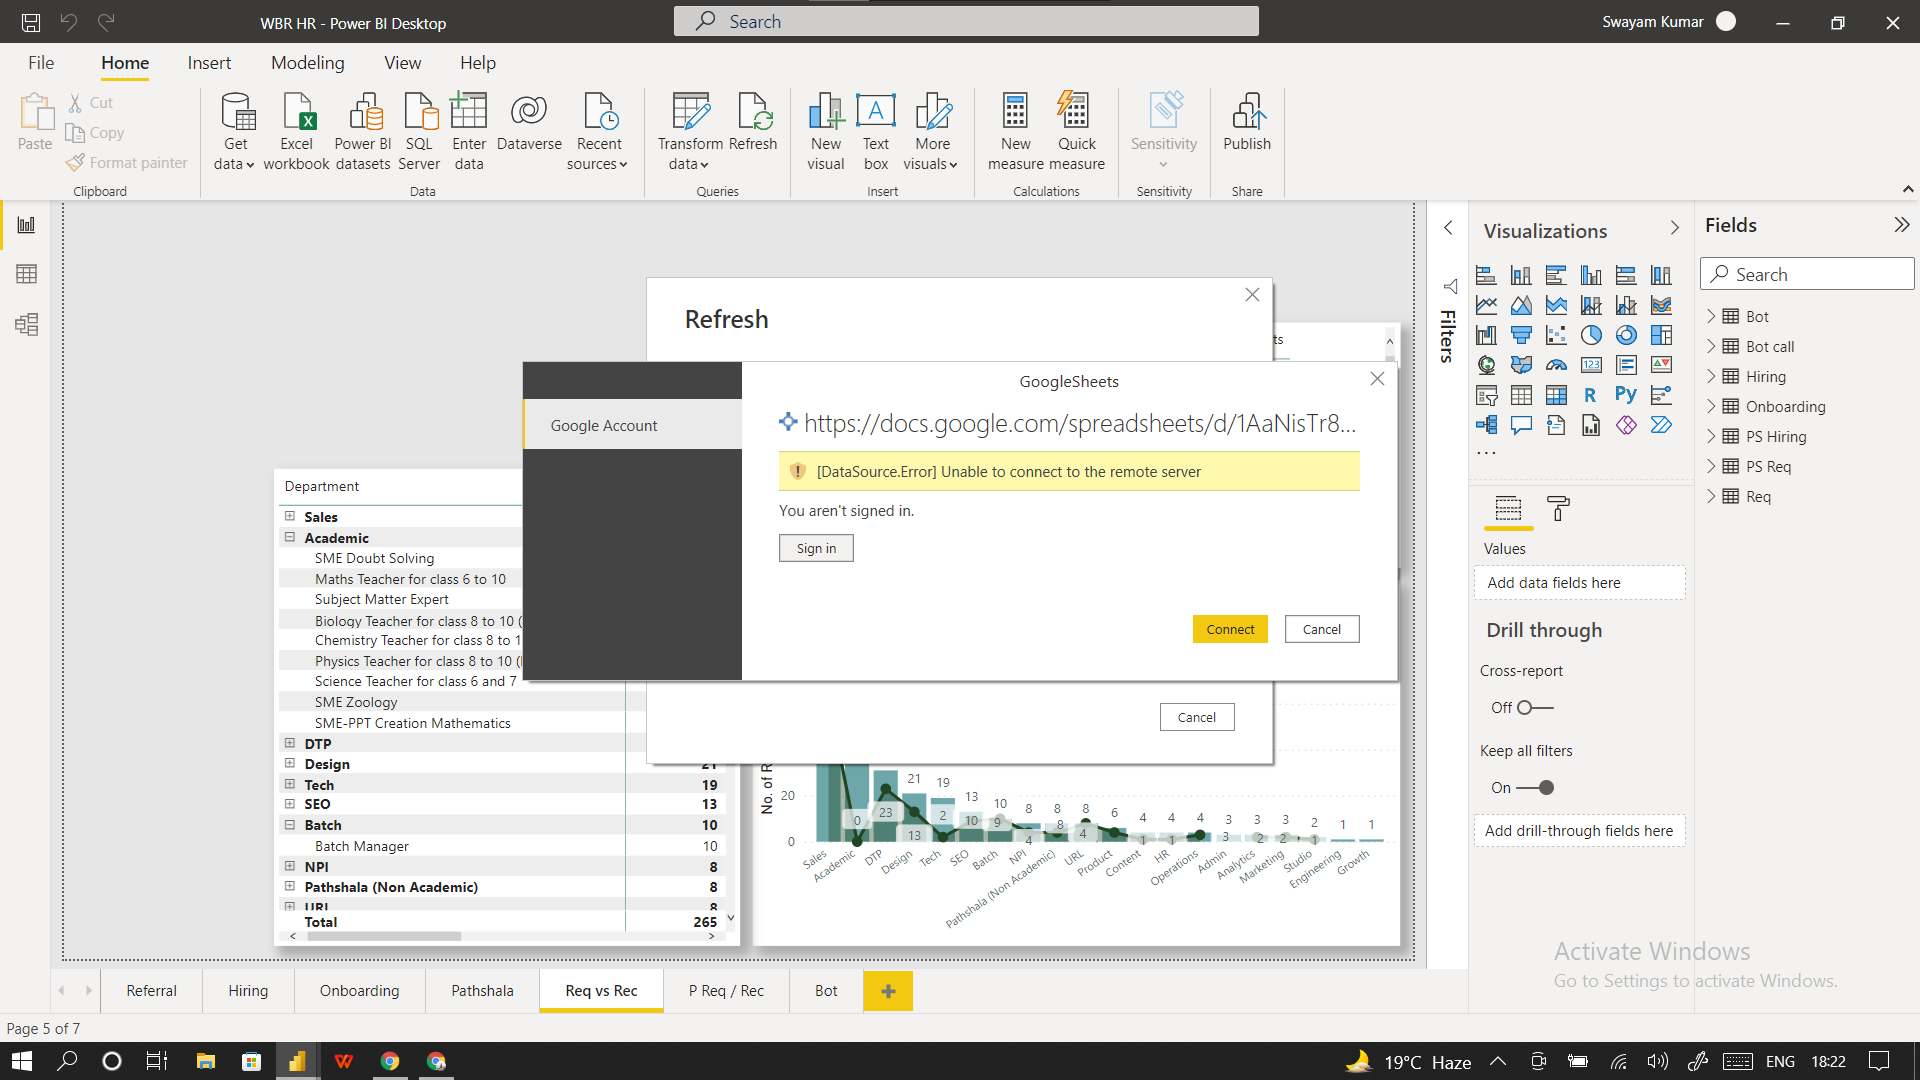Image resolution: width=1920 pixels, height=1080 pixels.
Task: Open the Format paint roller tab
Action: click(1558, 509)
